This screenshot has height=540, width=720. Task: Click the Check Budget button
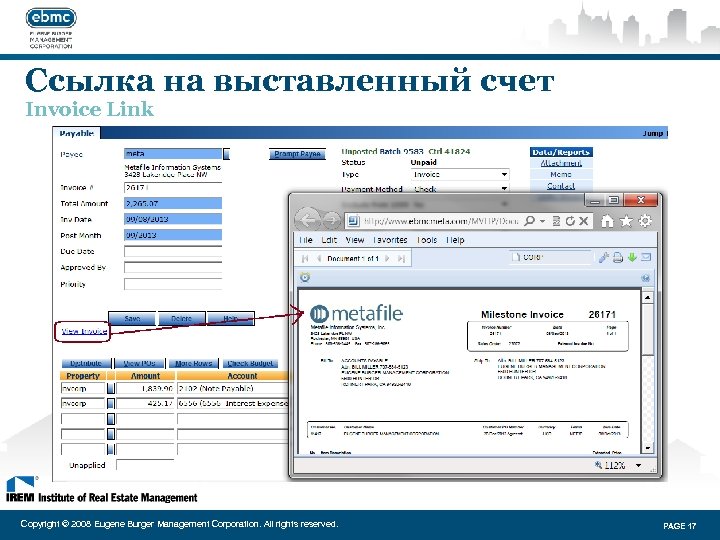click(x=250, y=363)
